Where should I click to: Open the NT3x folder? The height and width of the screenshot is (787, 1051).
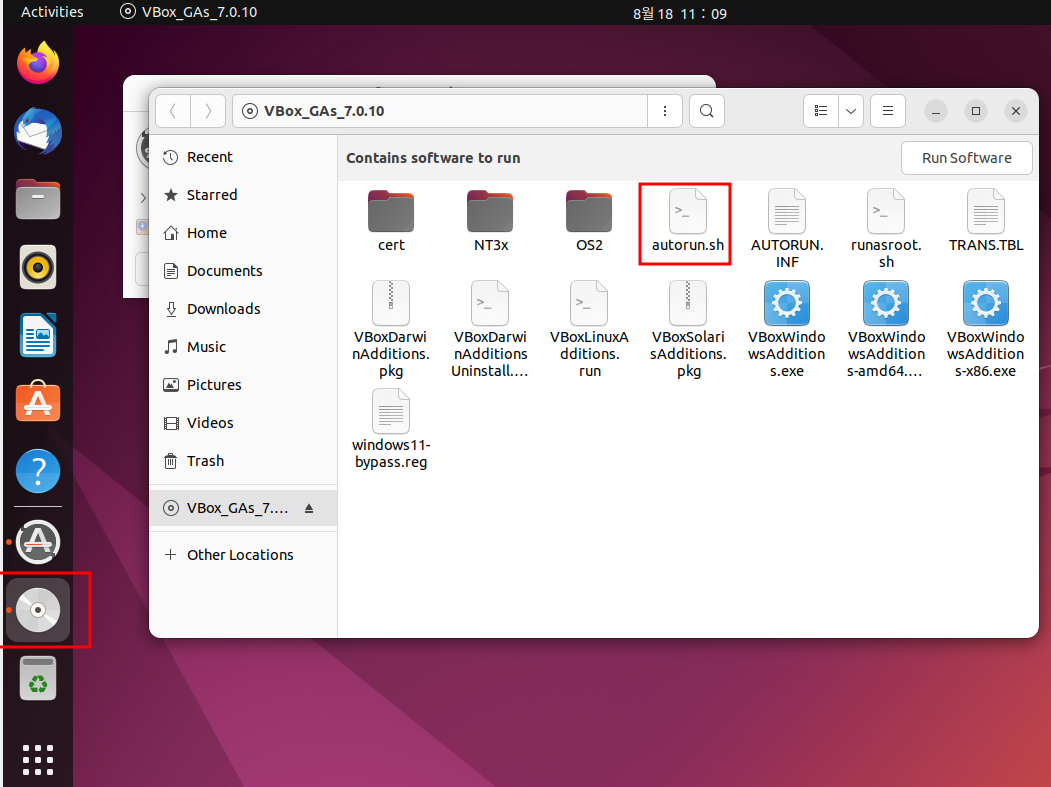click(490, 221)
